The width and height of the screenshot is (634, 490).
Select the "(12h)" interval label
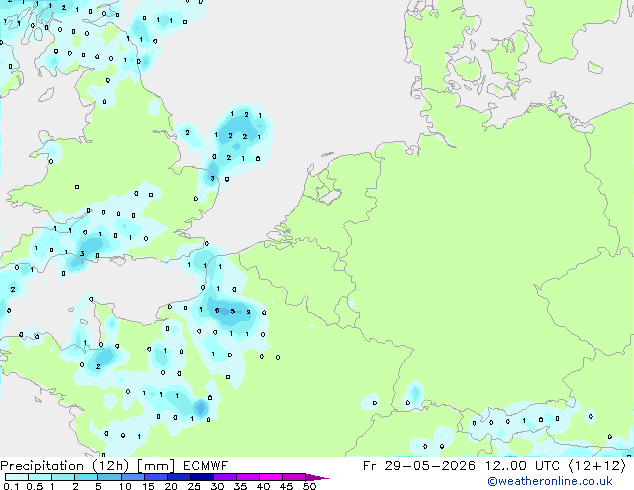click(110, 466)
